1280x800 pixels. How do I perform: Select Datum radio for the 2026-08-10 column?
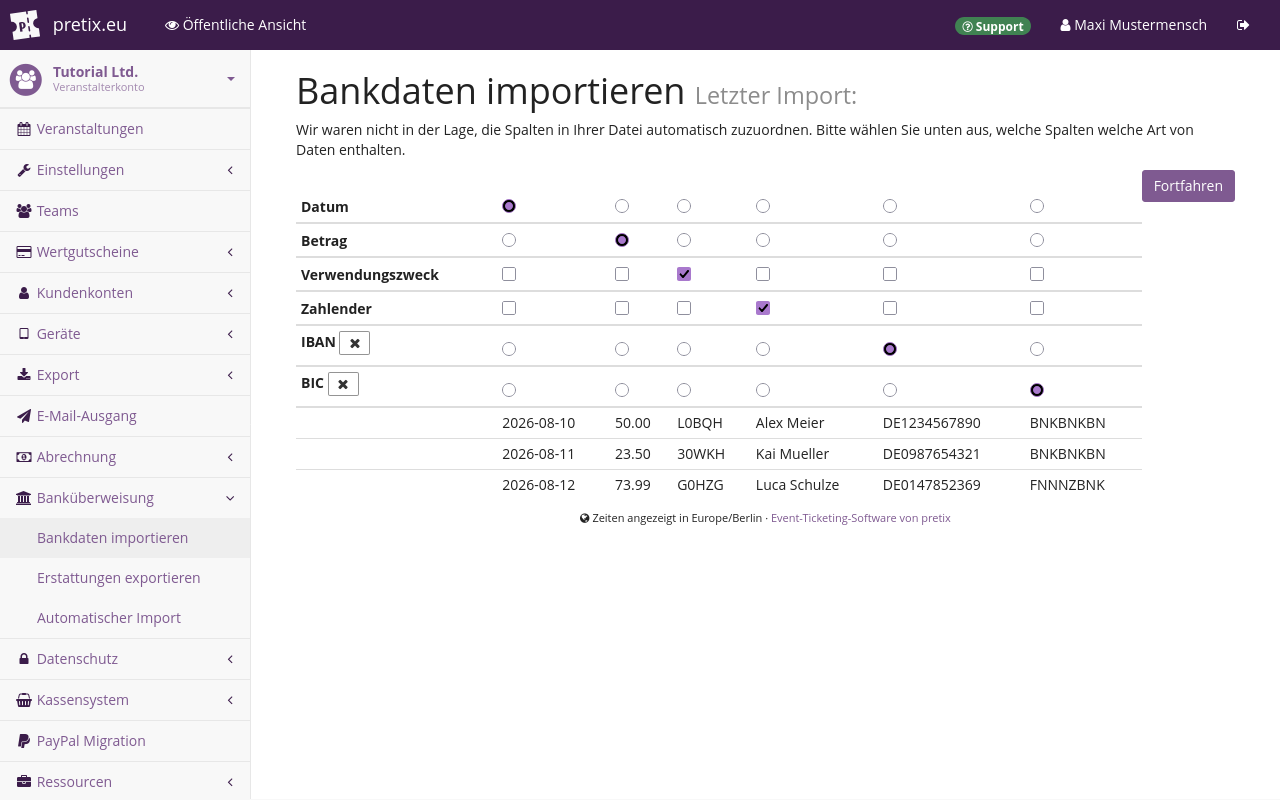click(509, 206)
